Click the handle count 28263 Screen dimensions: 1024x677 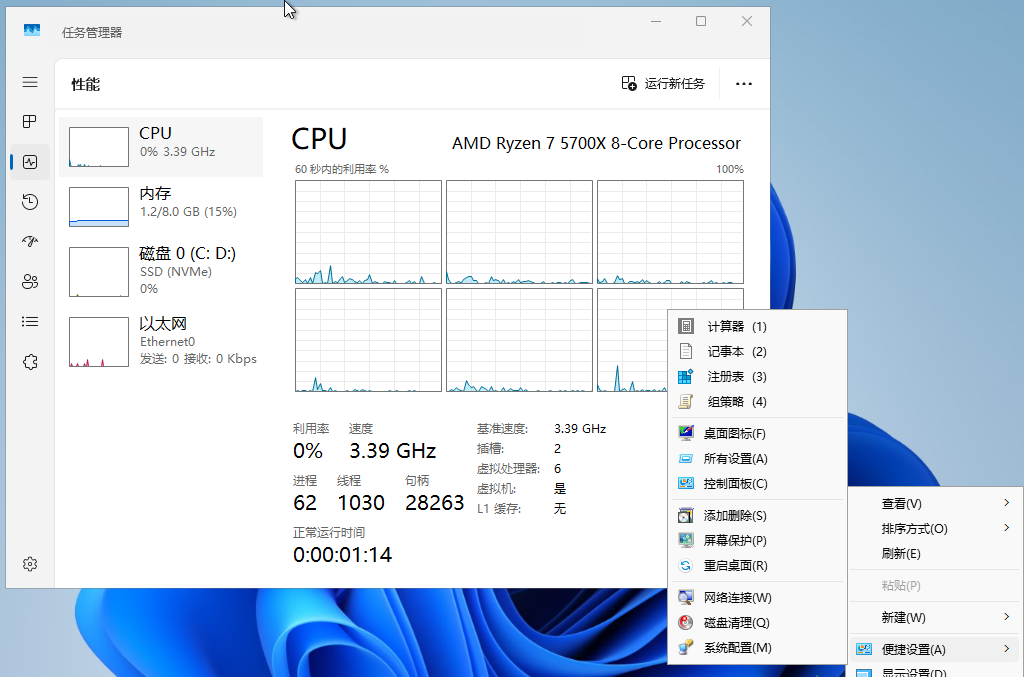434,503
